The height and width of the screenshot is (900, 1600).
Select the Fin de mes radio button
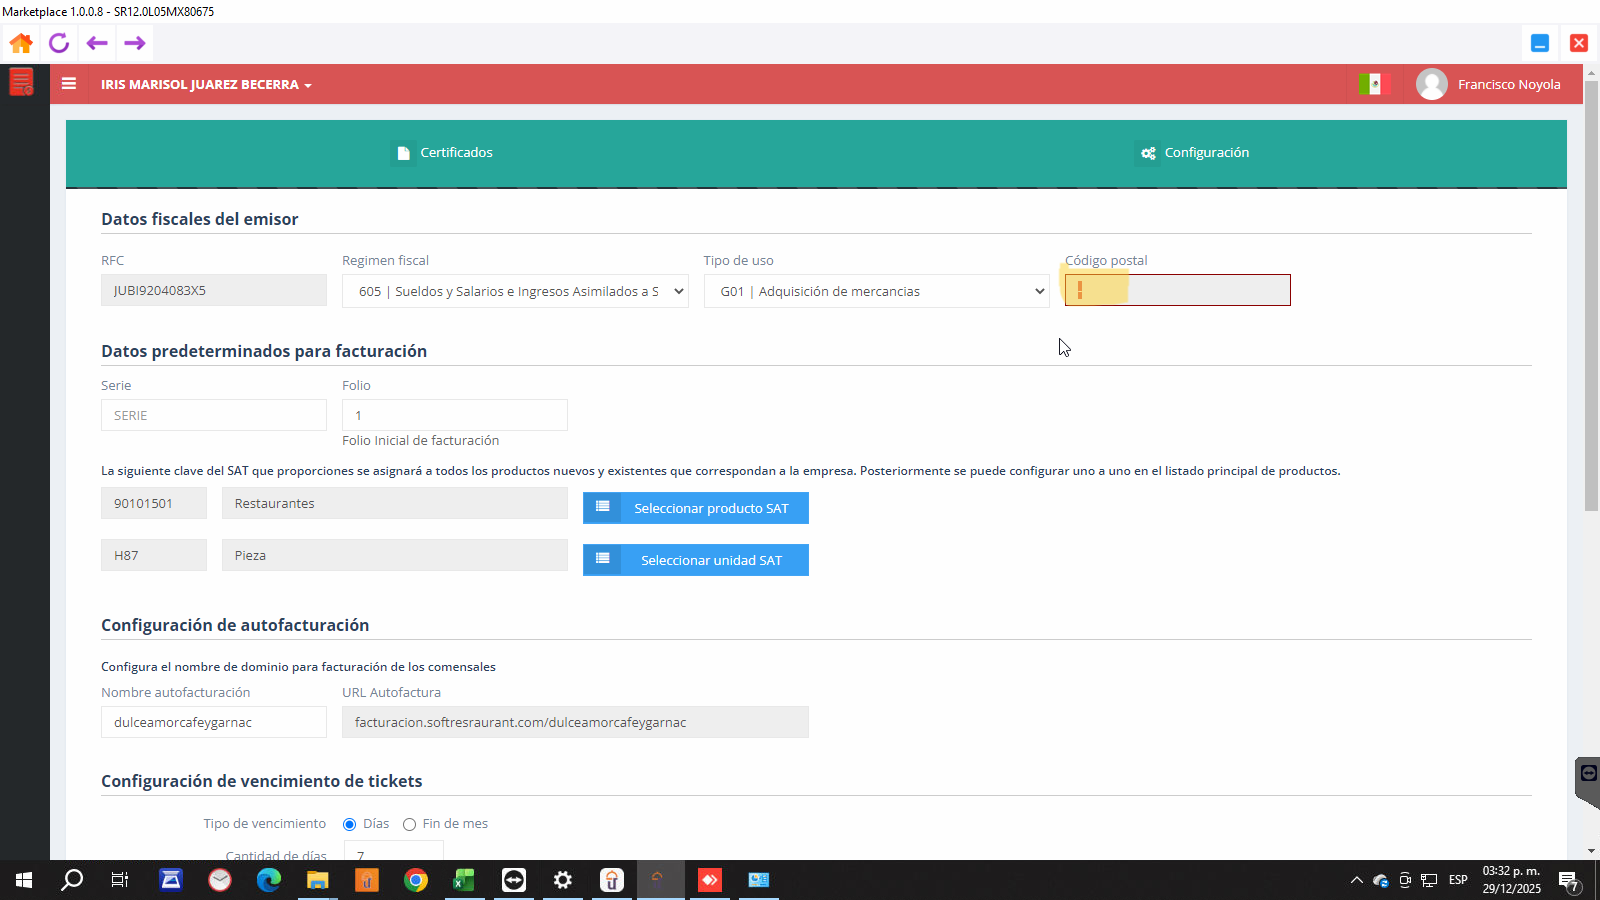click(409, 824)
